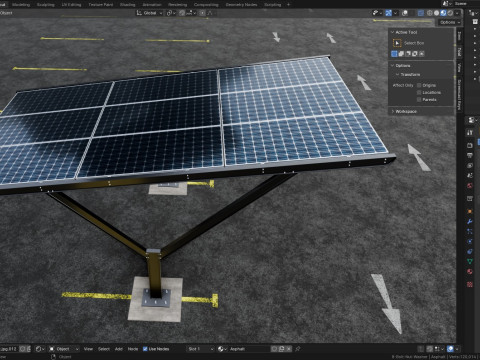Switch viewport shading to Wireframe
480x360 pixels.
(x=430, y=13)
